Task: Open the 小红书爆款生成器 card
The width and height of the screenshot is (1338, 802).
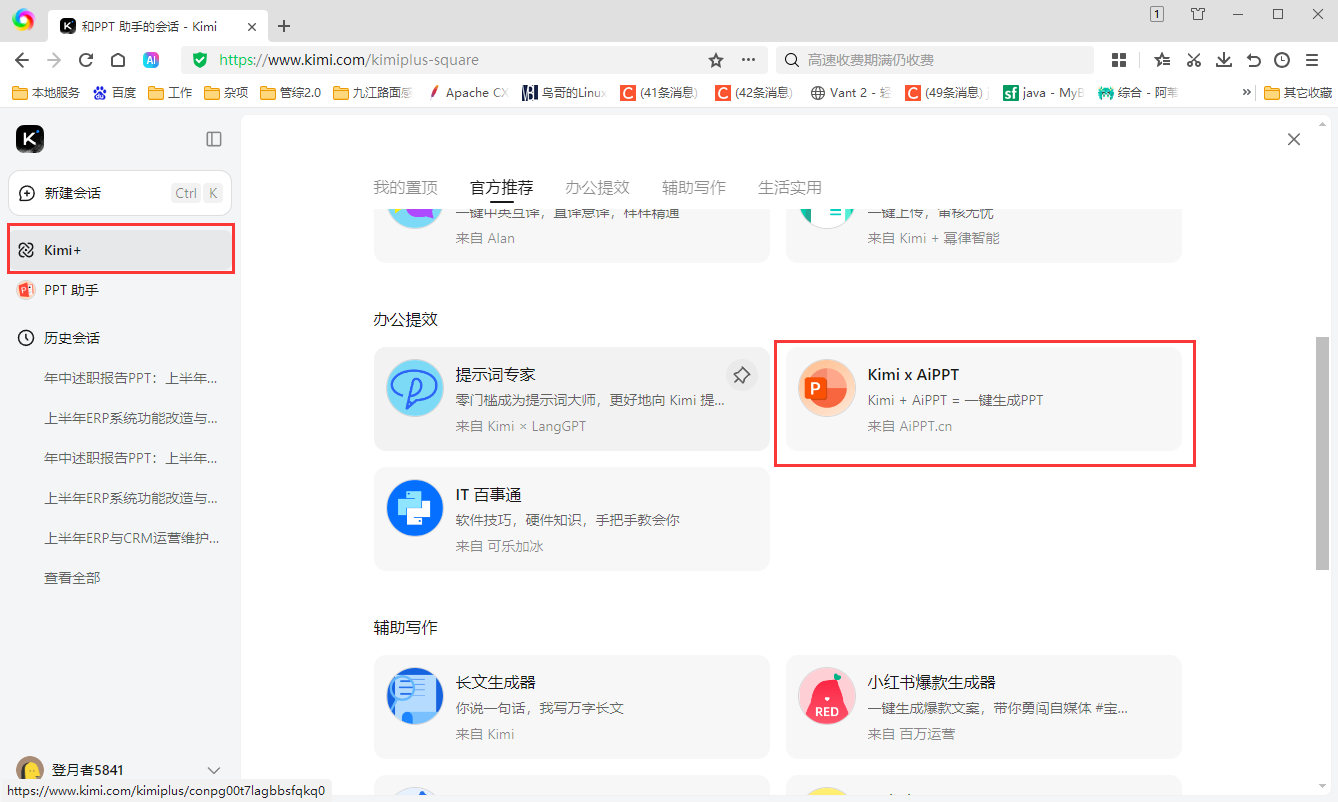Action: coord(984,707)
